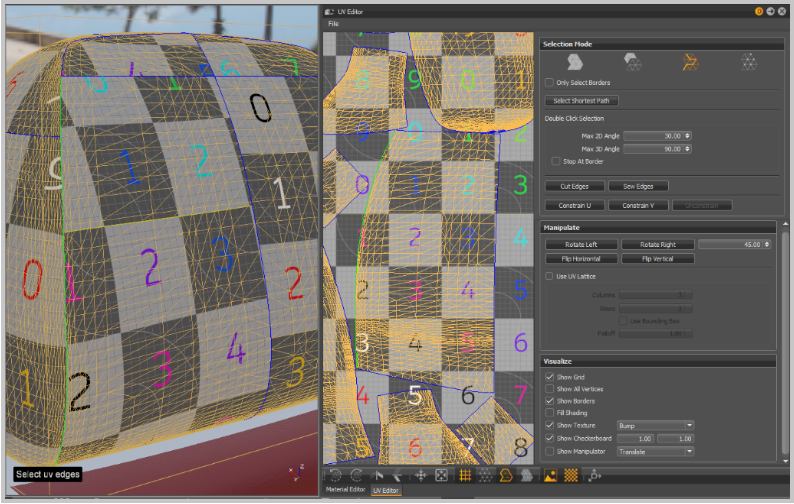
Task: Click the dimmed fold icon after redo
Action: (x=377, y=475)
